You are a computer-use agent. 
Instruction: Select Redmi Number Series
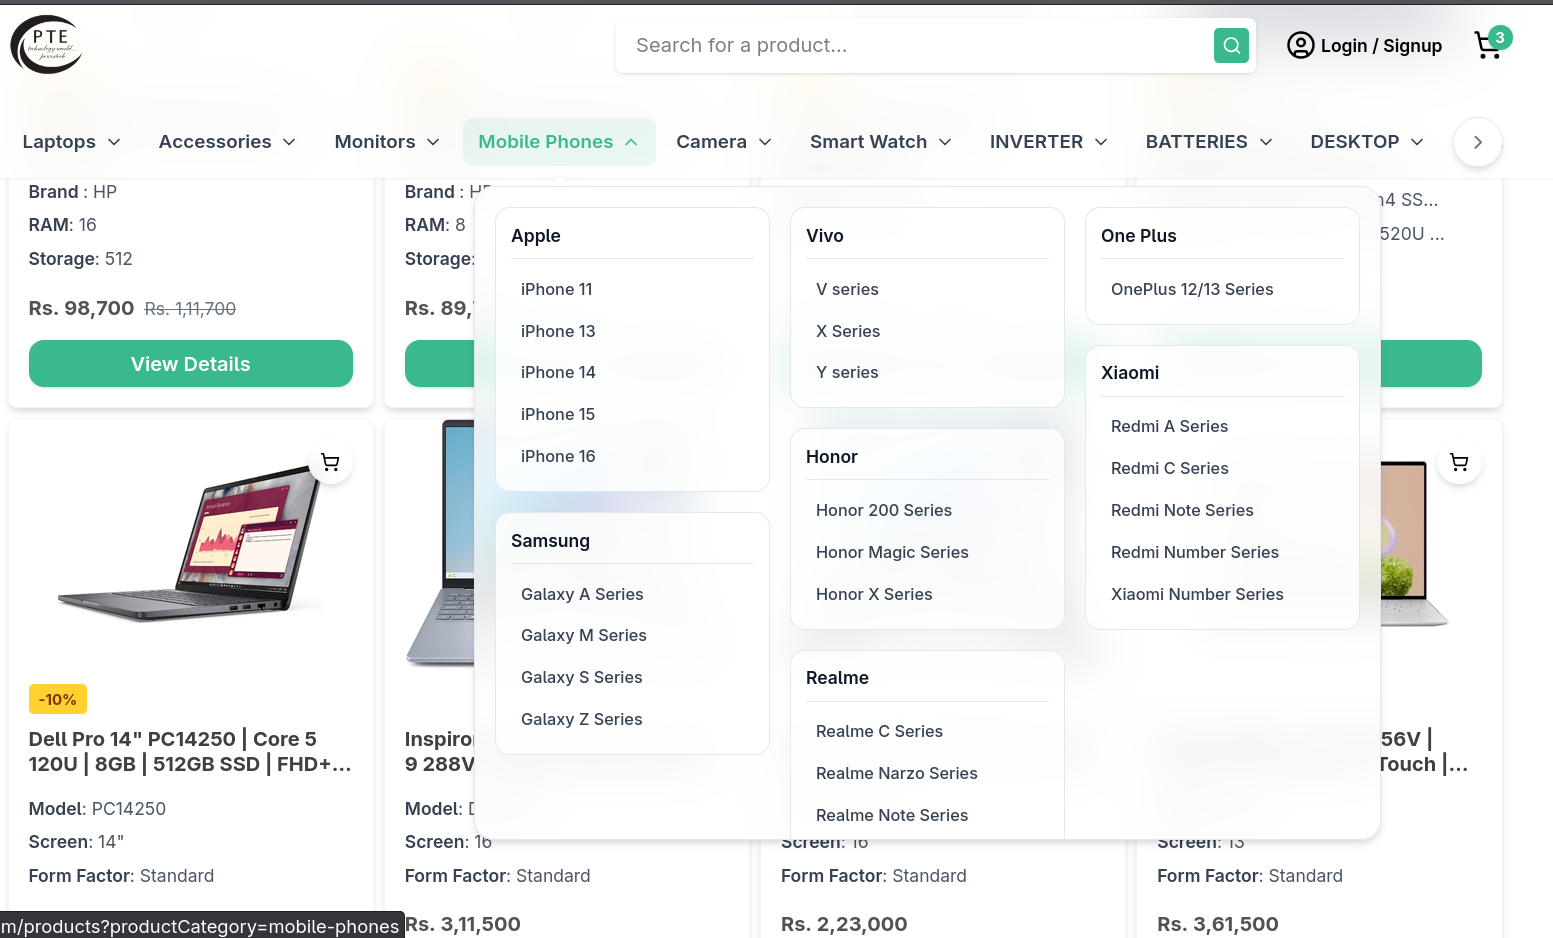pos(1195,552)
